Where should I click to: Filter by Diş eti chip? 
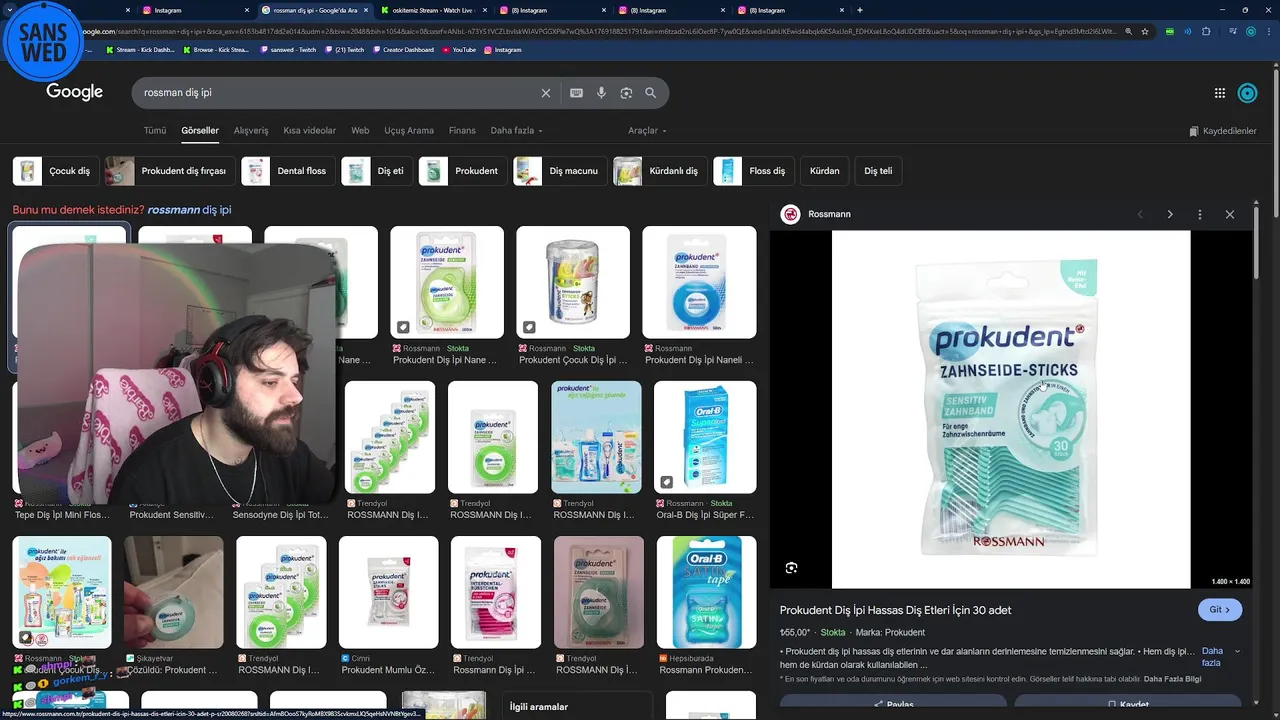(377, 171)
